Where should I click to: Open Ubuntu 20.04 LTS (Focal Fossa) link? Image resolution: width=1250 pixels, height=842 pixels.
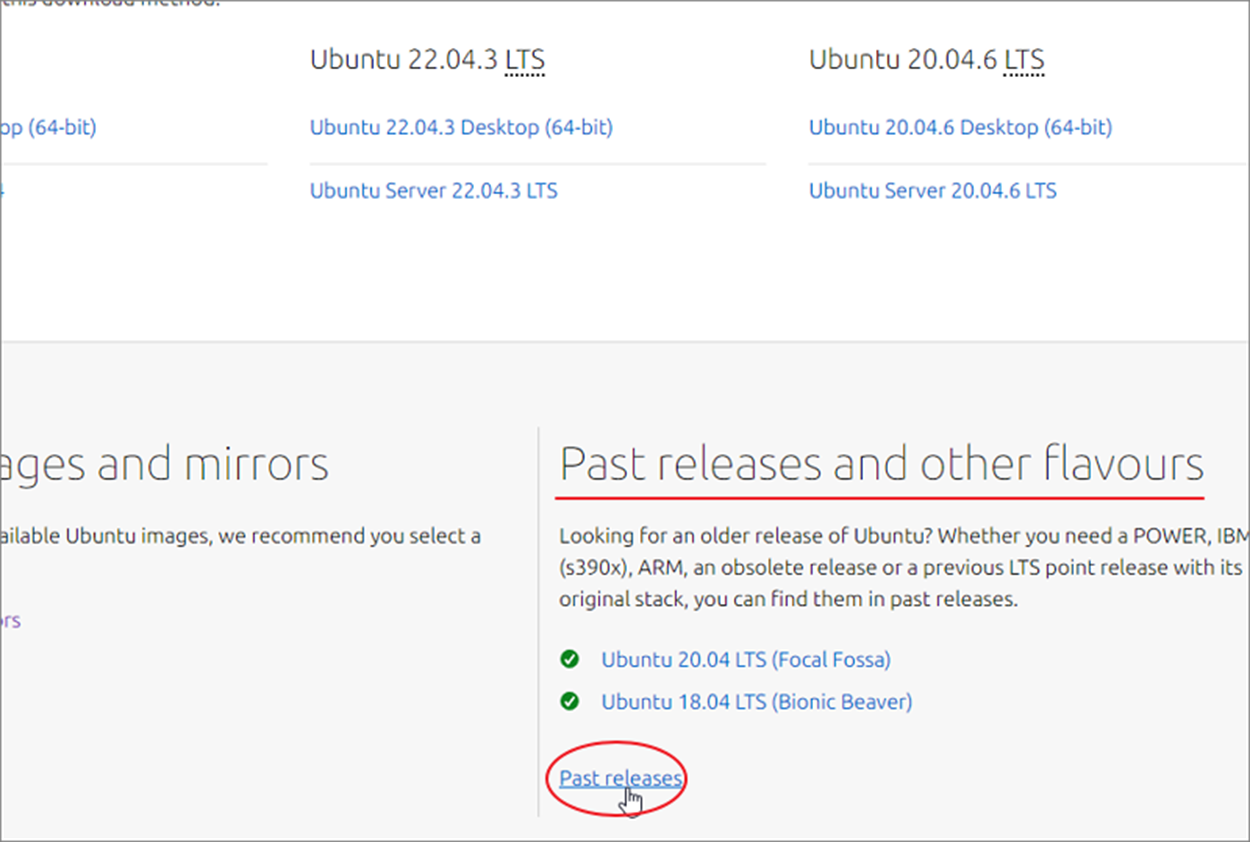(746, 660)
